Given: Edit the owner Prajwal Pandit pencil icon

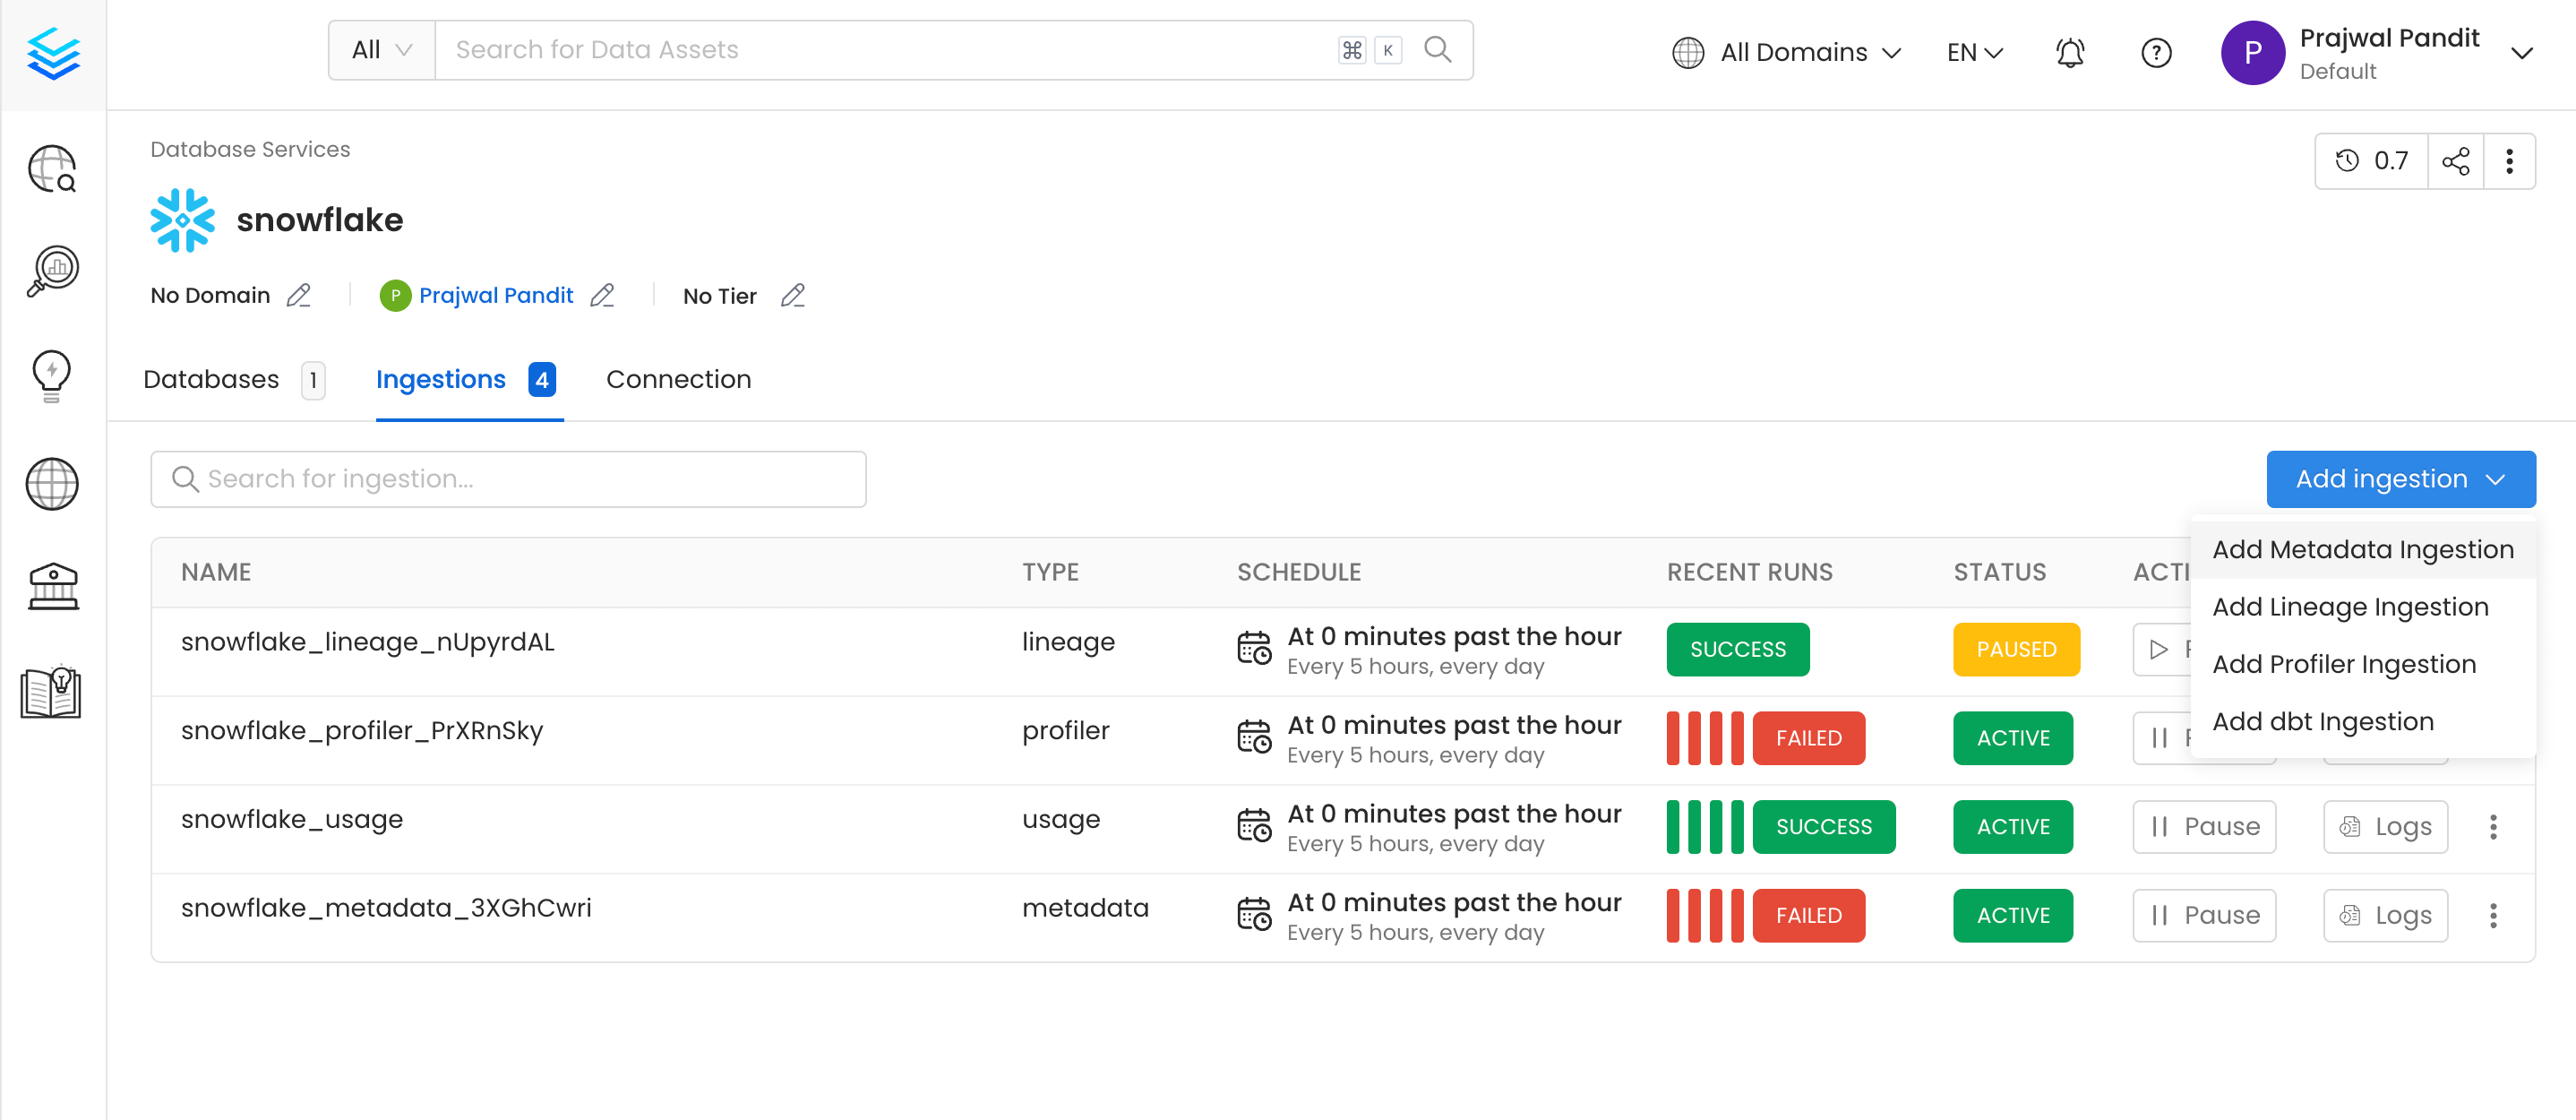Looking at the screenshot, I should [602, 296].
